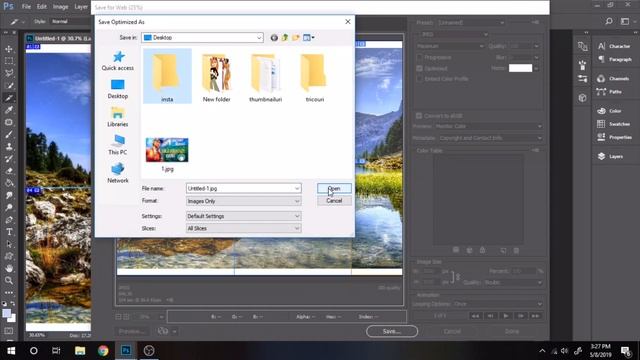Open the Layer menu

coord(81,7)
